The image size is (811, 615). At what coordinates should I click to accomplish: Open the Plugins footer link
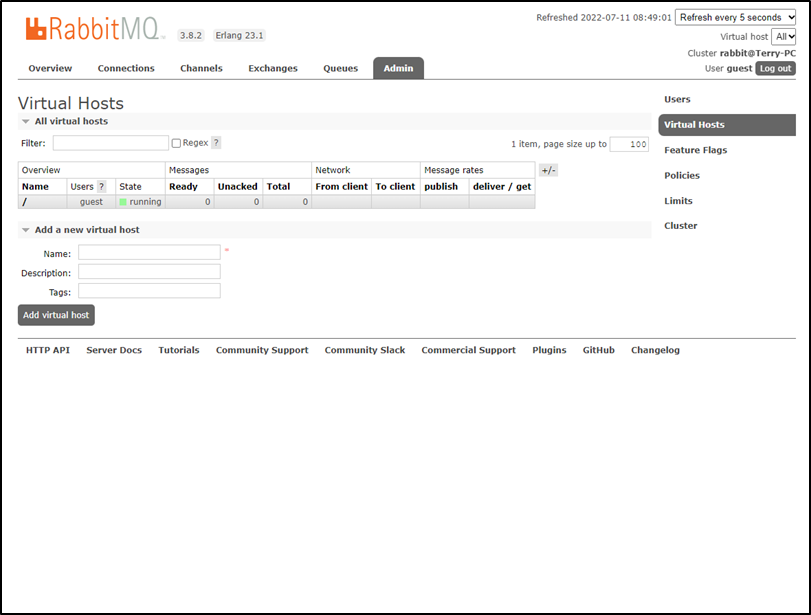point(549,350)
